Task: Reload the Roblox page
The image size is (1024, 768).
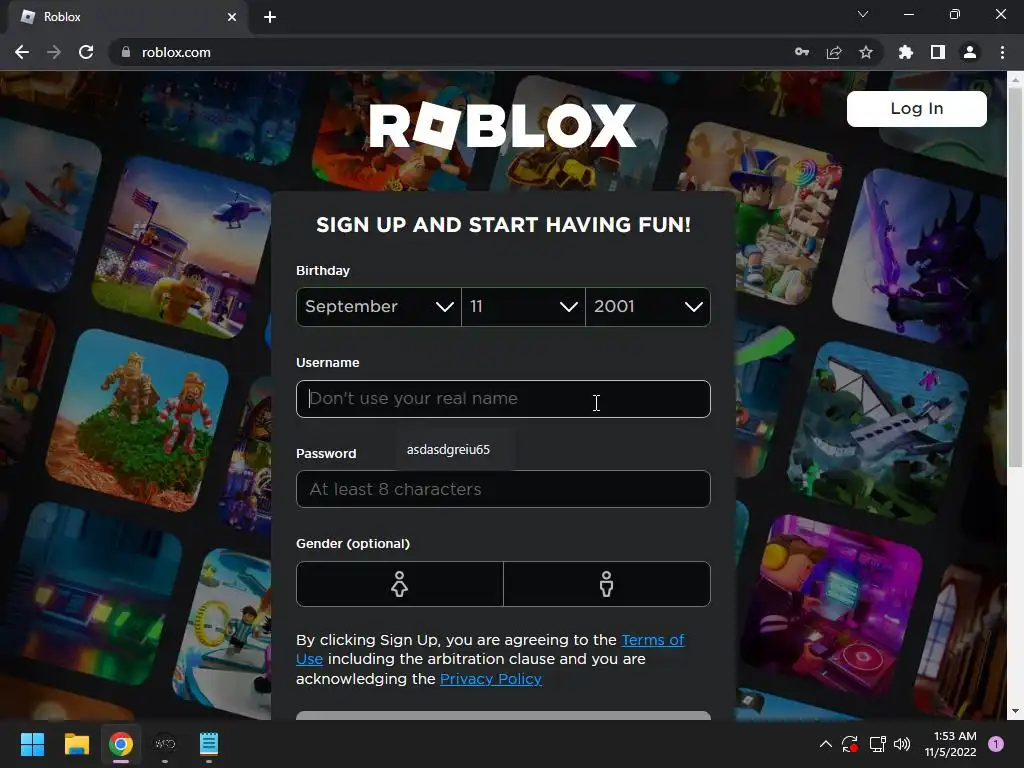Action: (x=86, y=52)
